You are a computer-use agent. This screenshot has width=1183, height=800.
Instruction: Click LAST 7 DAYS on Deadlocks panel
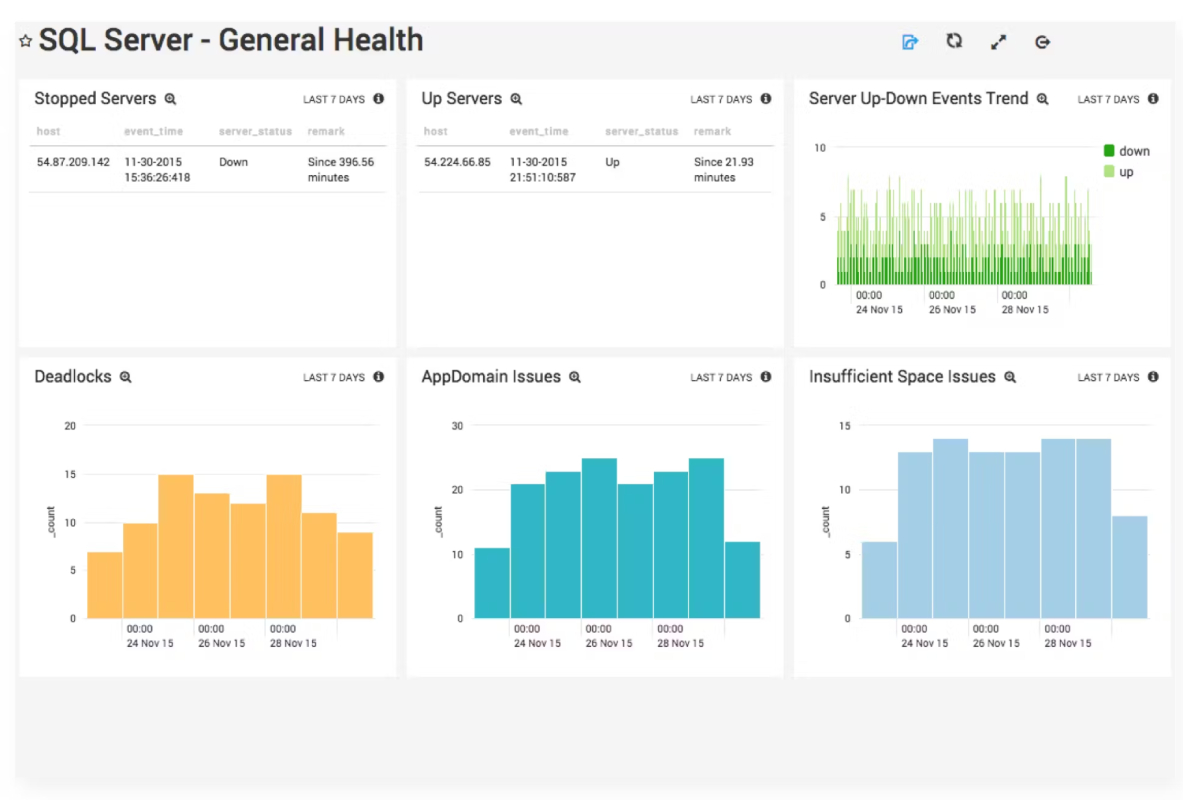coord(333,377)
